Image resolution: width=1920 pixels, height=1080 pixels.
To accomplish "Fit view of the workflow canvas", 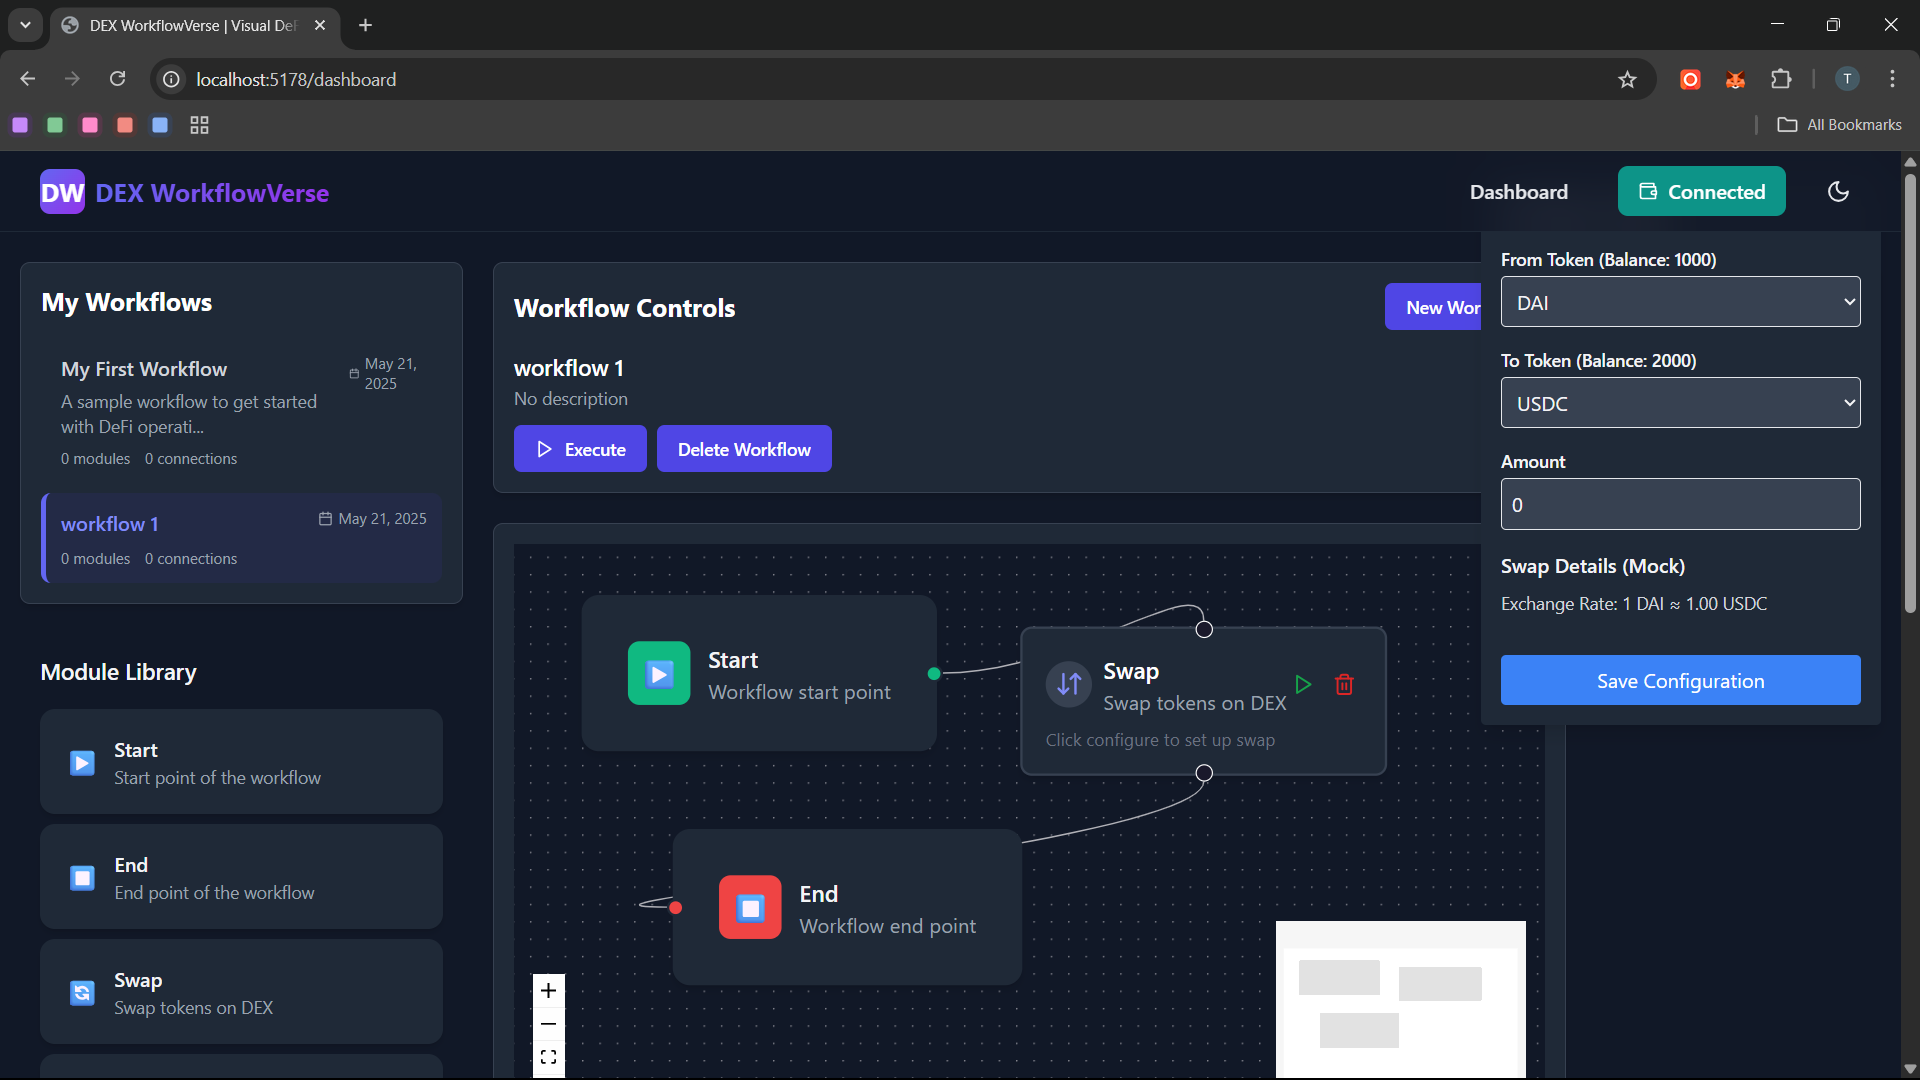I will [x=548, y=1057].
